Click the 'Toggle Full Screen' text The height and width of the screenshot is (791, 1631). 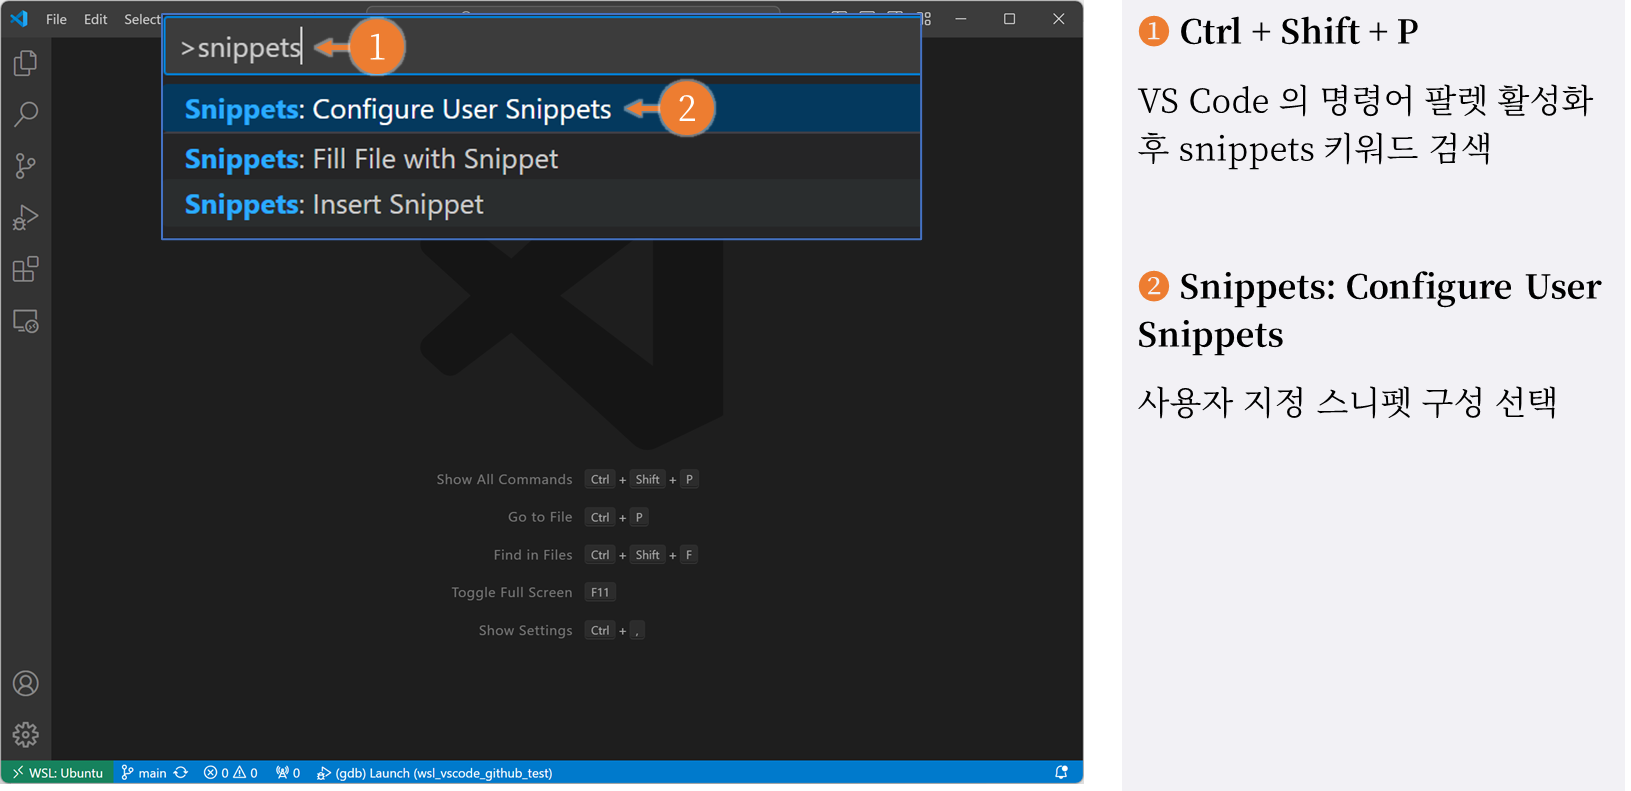(512, 593)
